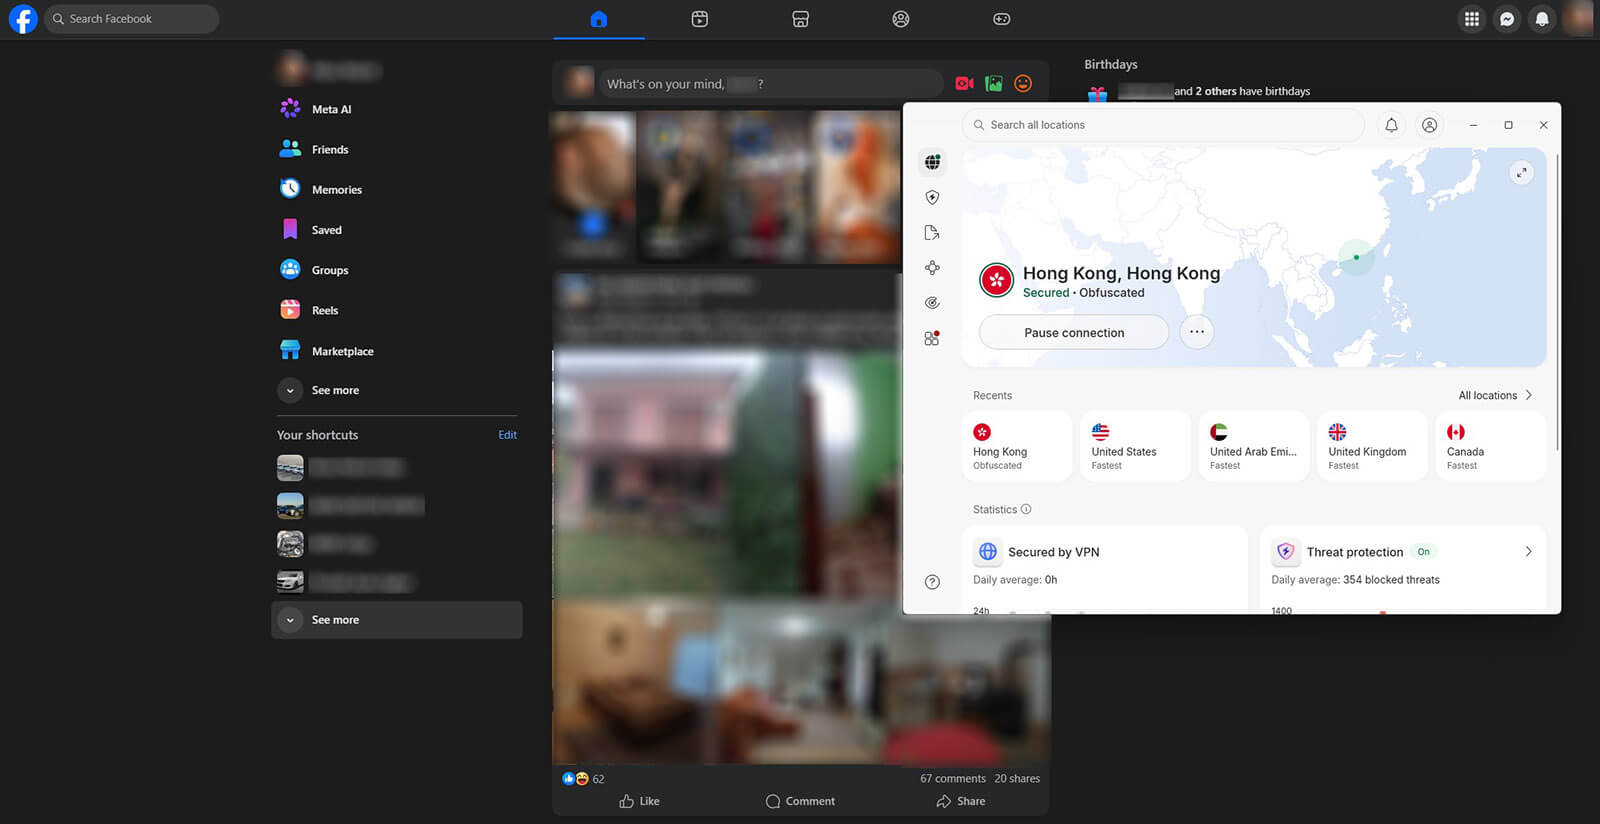
Task: Connect to United Arab Emirates recent server
Action: click(x=1254, y=446)
